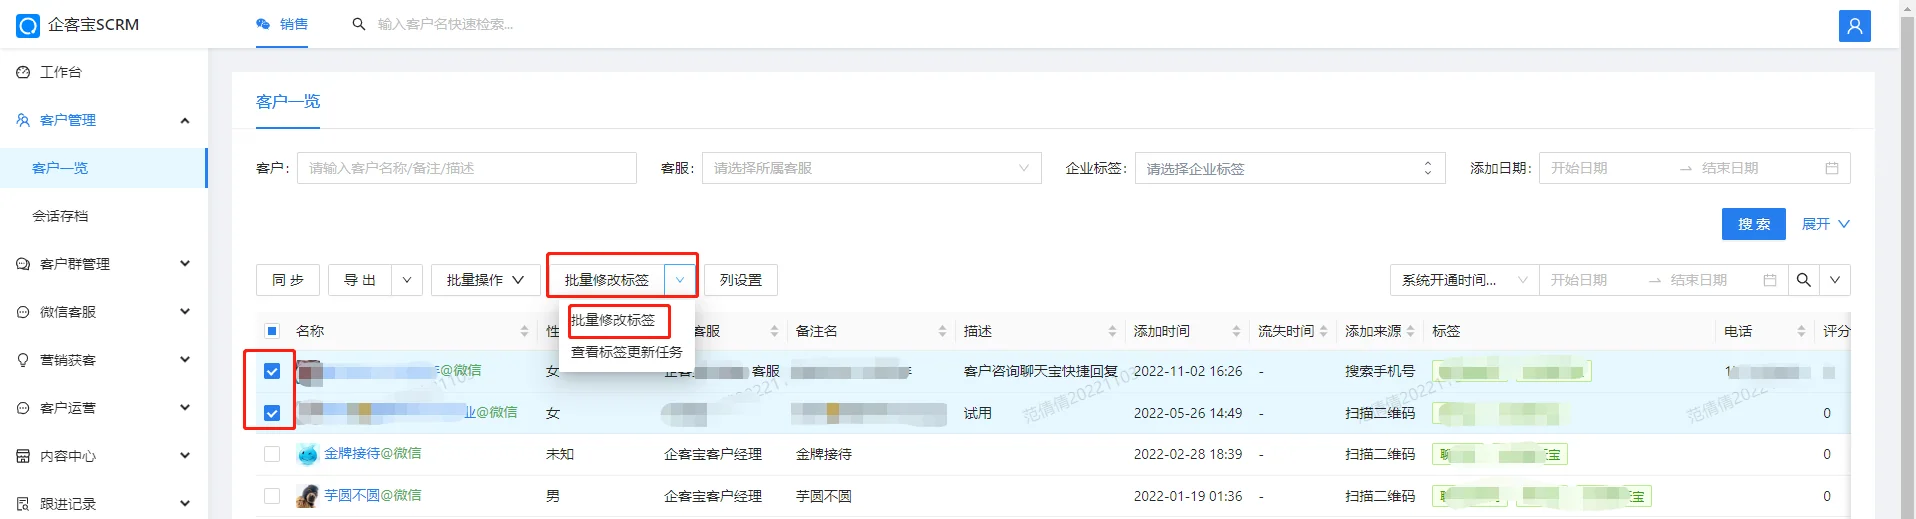Click the 展开 link to show more filters
1916x519 pixels.
[x=1825, y=224]
